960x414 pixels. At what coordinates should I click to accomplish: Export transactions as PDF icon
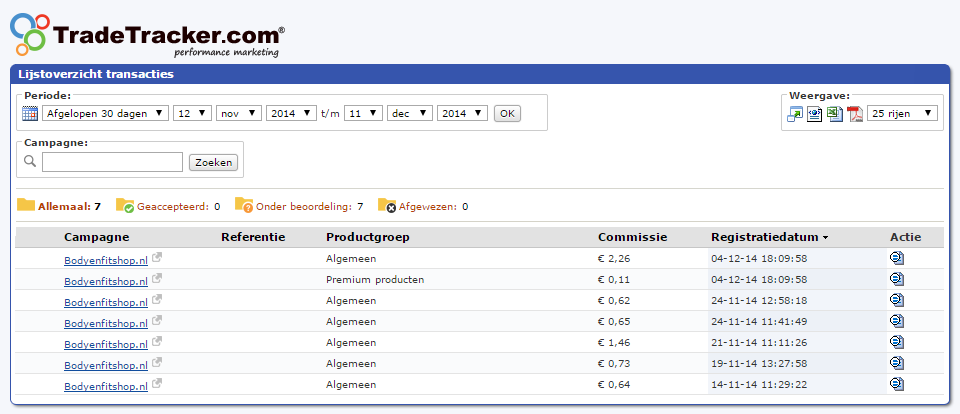855,114
